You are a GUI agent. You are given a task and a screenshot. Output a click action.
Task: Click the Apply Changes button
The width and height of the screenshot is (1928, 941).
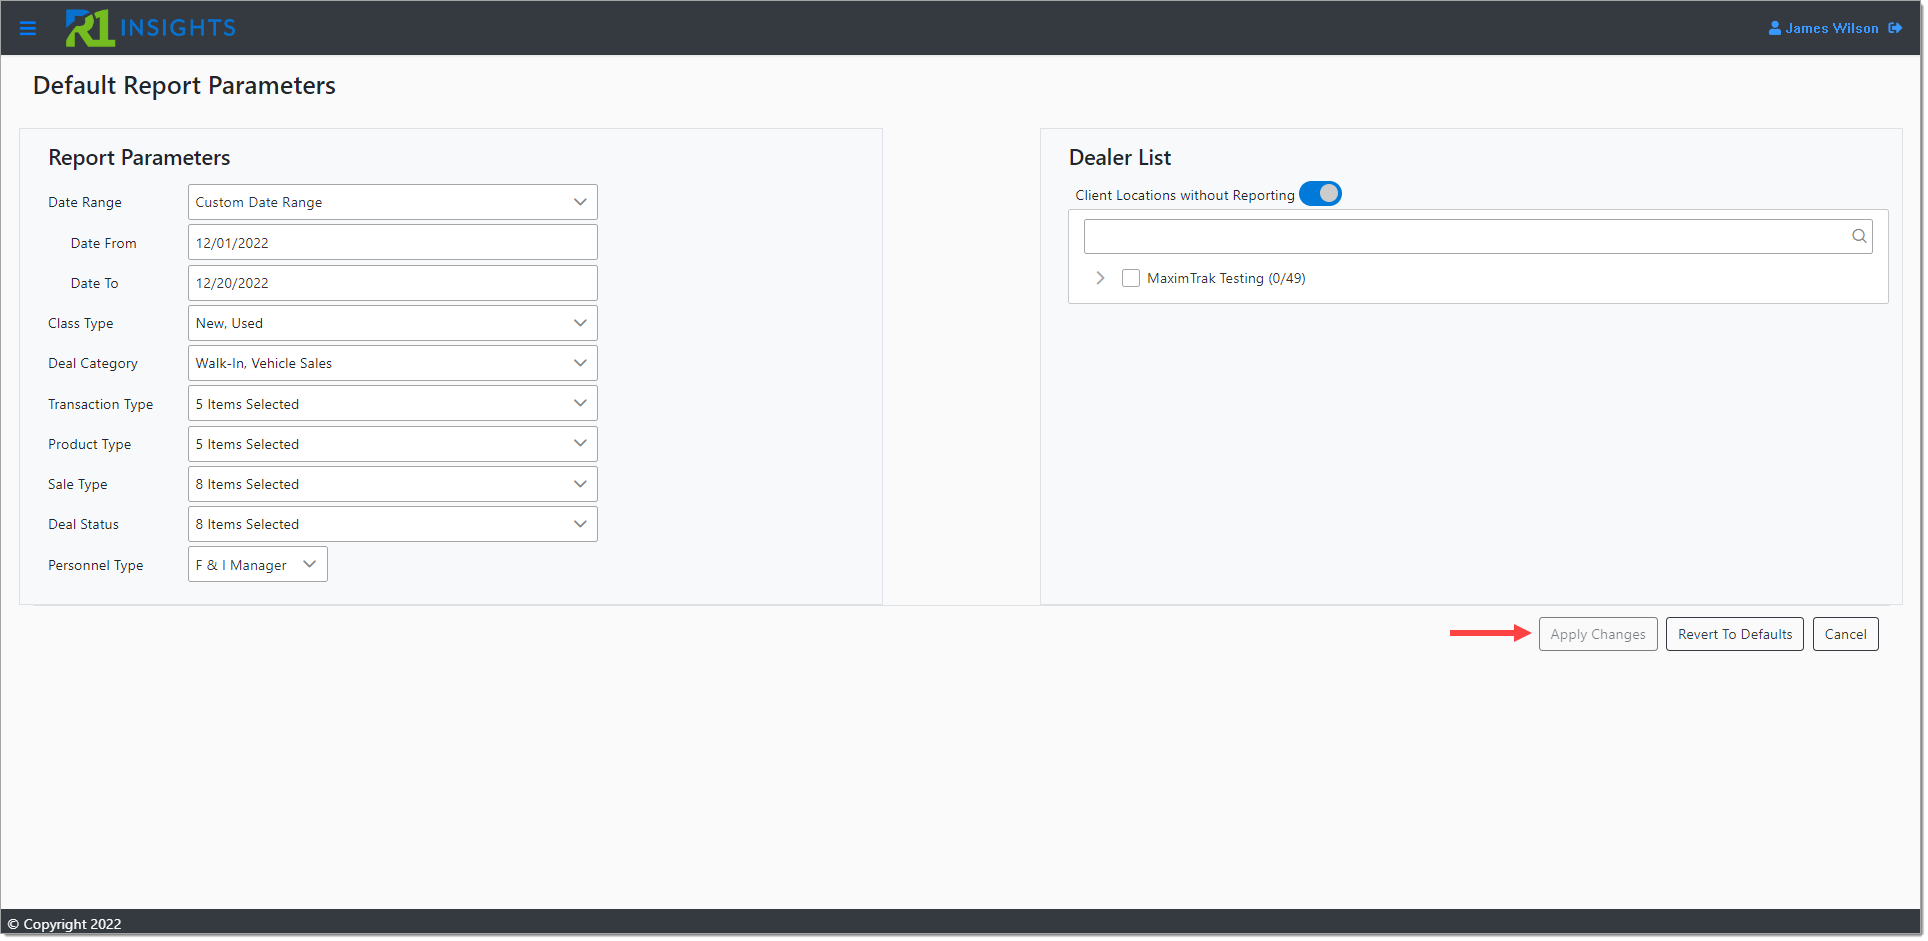click(x=1598, y=634)
